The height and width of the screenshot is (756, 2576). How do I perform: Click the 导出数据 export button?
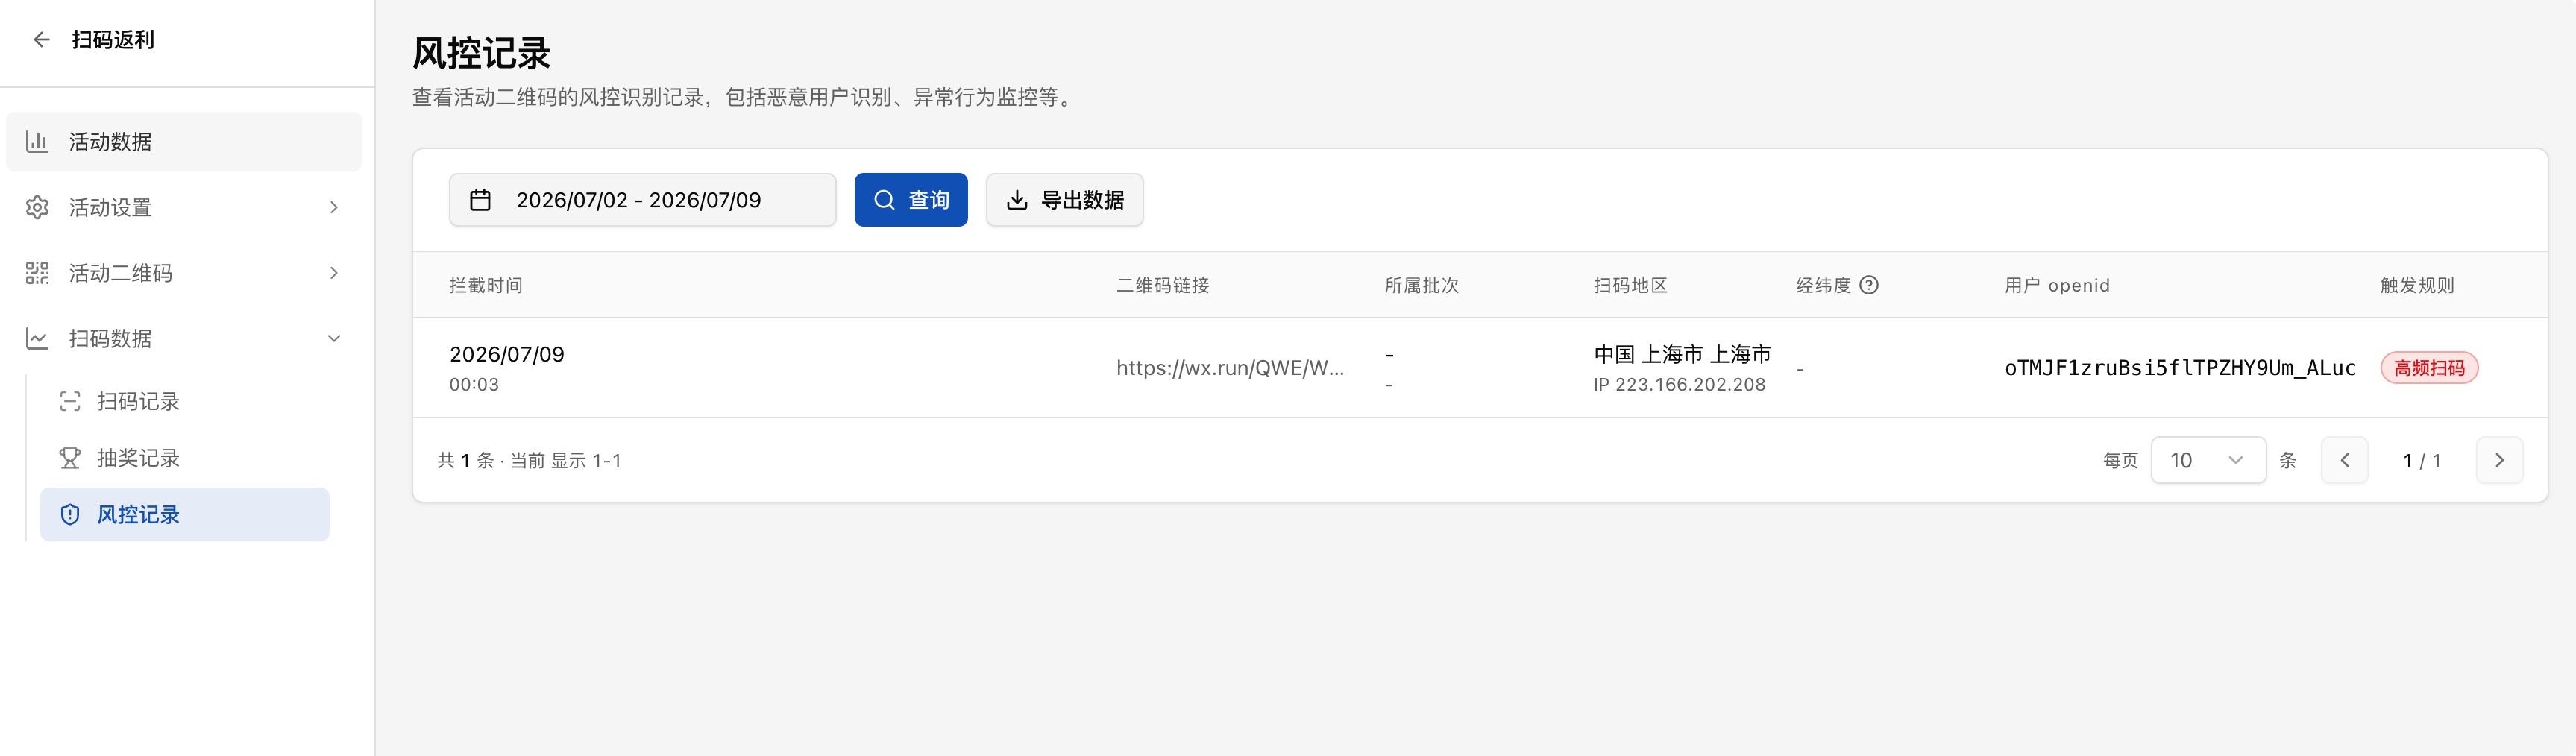(x=1064, y=200)
